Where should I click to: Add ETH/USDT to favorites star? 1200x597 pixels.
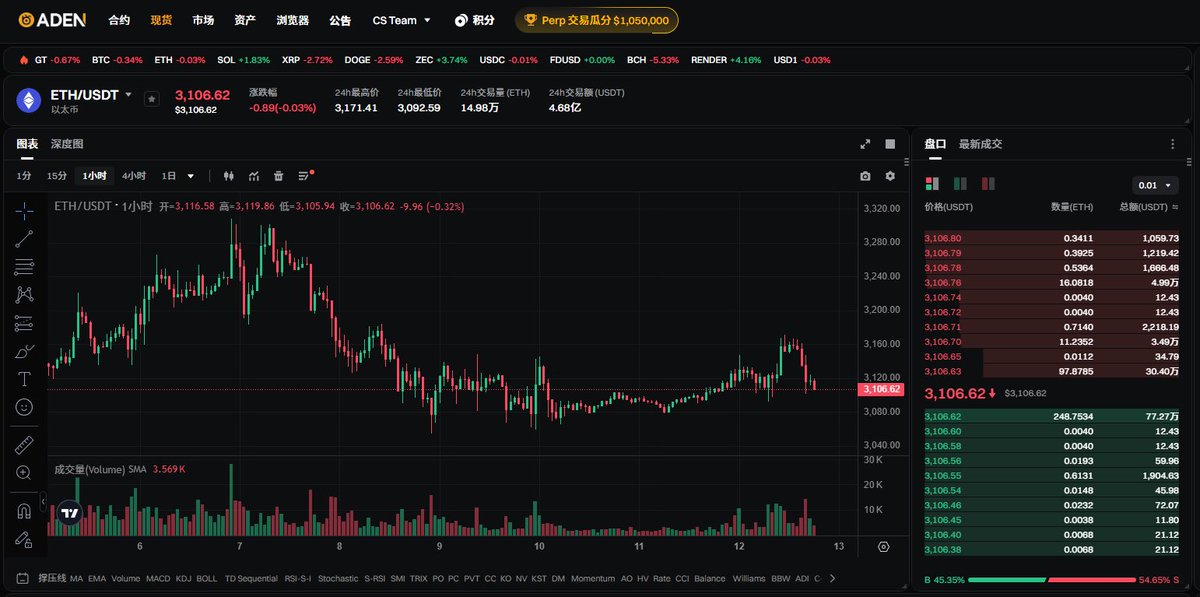(x=151, y=98)
